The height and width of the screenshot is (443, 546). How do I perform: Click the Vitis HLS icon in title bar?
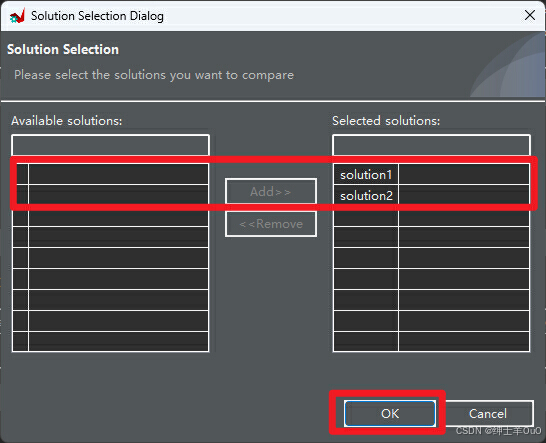coord(17,16)
